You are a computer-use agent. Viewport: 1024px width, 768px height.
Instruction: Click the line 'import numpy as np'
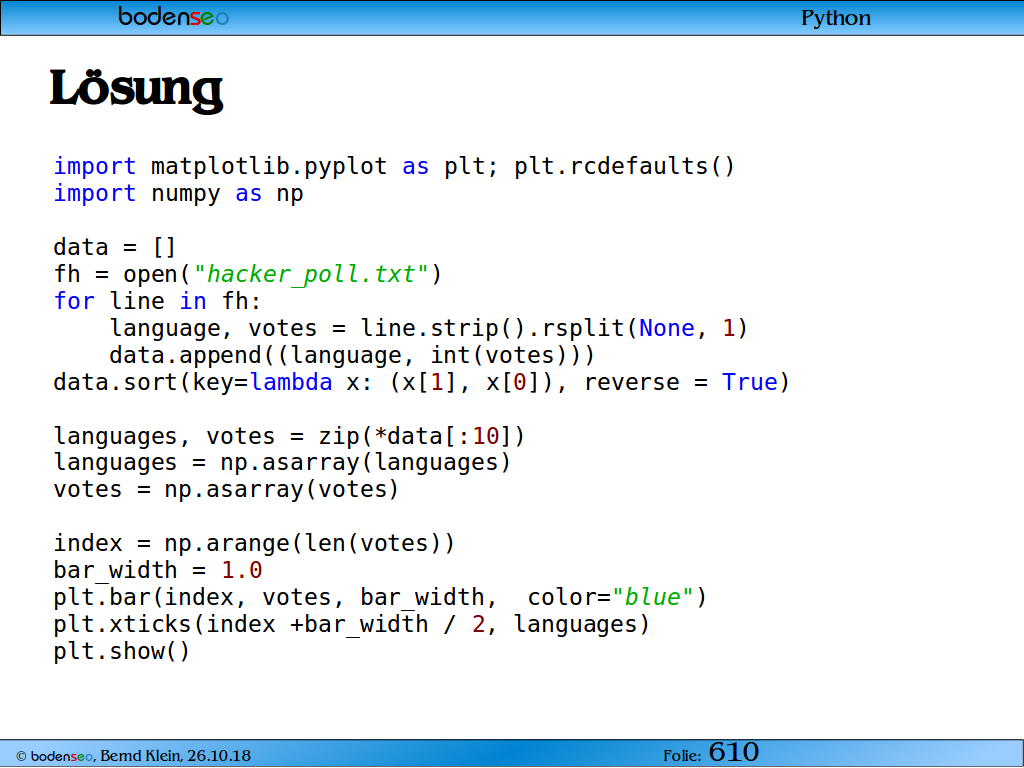pos(178,194)
